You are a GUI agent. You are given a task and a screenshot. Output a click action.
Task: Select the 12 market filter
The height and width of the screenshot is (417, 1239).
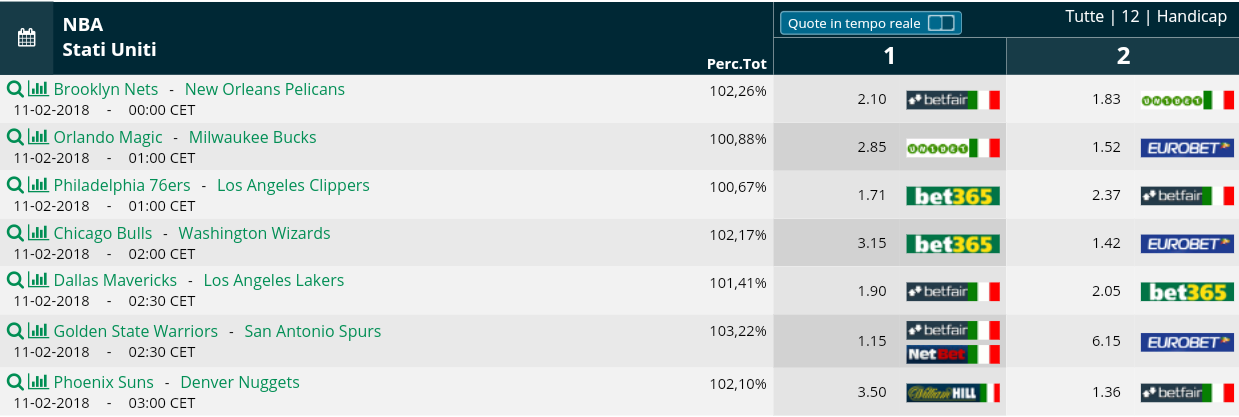pos(1130,17)
